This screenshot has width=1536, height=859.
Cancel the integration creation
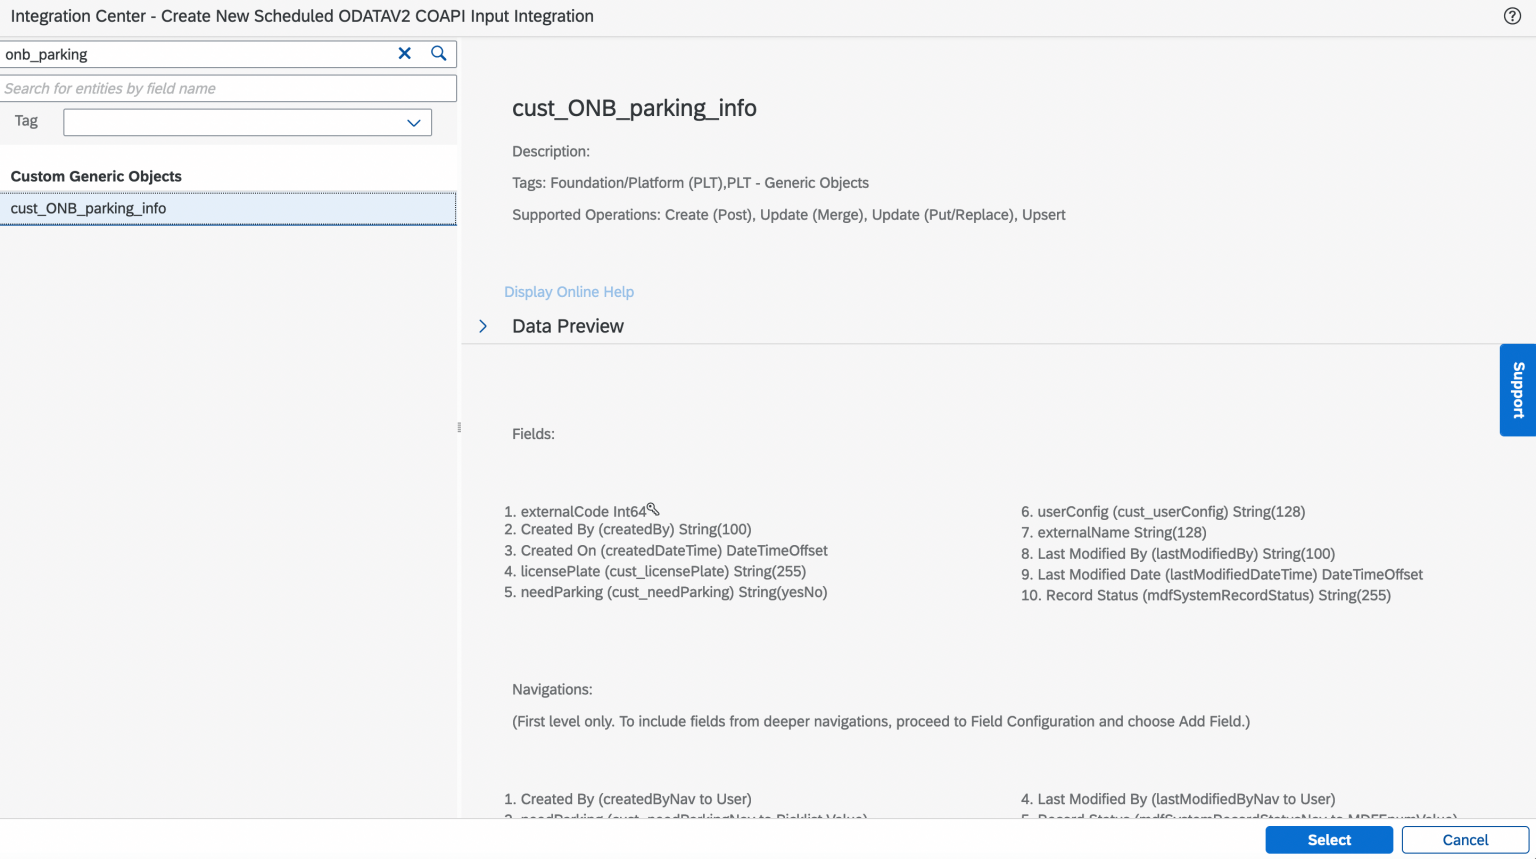tap(1464, 839)
